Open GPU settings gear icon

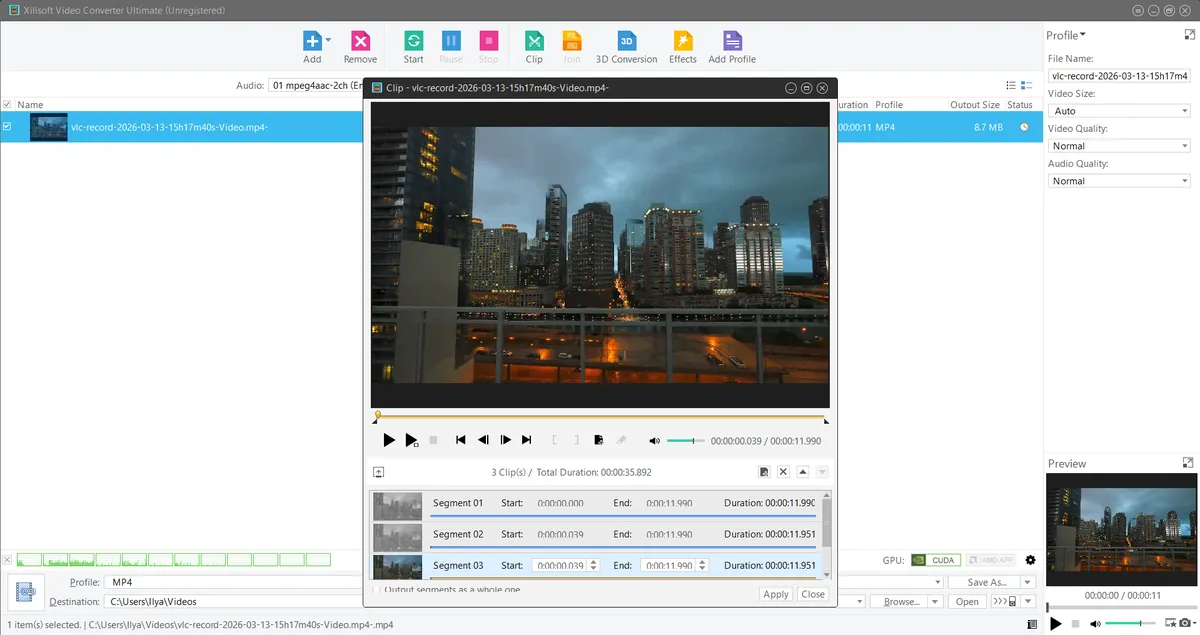pyautogui.click(x=1030, y=560)
